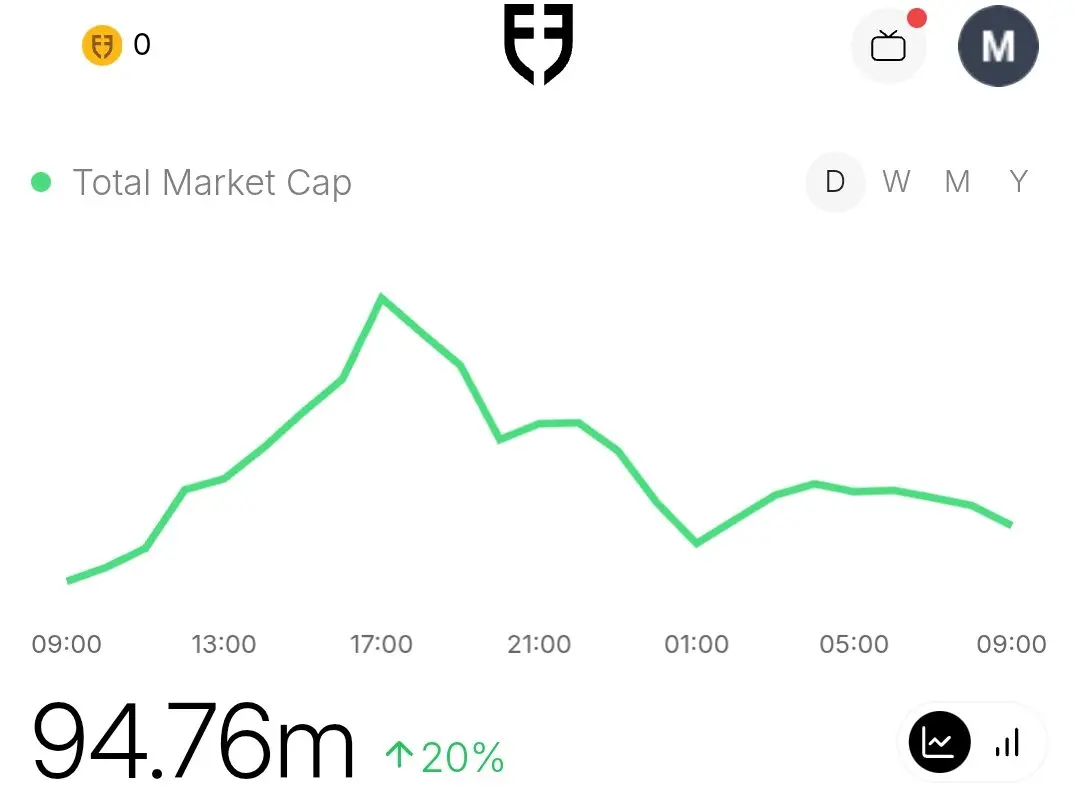Screen dimensions: 1080x808
Task: Click the shield logo at top center
Action: click(539, 44)
